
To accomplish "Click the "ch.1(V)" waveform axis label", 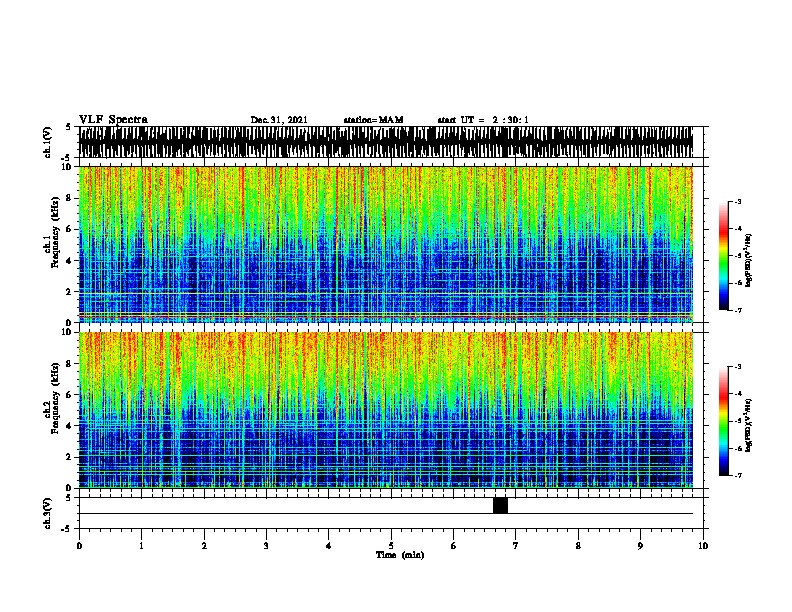I will (x=47, y=142).
